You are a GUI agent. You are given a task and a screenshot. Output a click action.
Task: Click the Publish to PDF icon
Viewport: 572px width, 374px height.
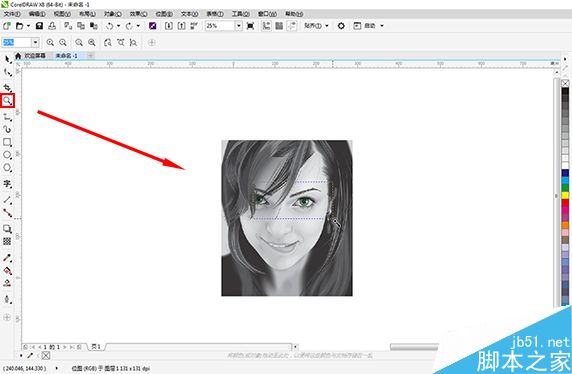pos(194,26)
